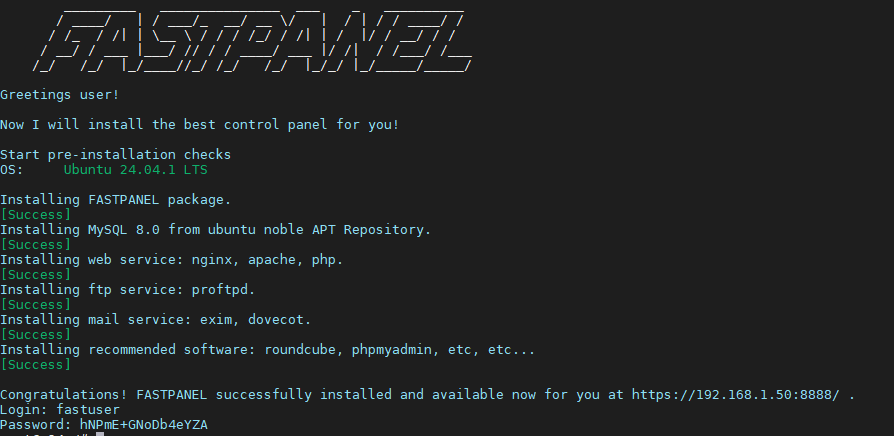This screenshot has width=894, height=436.
Task: Click the Ubuntu 24.04.1 LTS text
Action: [136, 170]
